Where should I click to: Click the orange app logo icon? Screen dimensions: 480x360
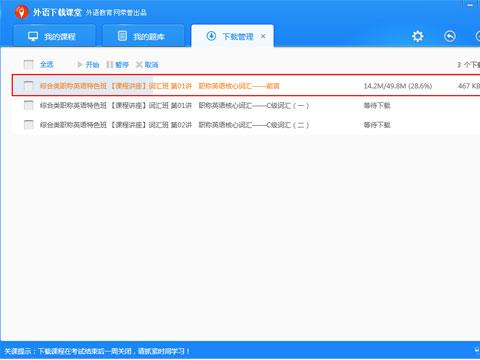21,12
